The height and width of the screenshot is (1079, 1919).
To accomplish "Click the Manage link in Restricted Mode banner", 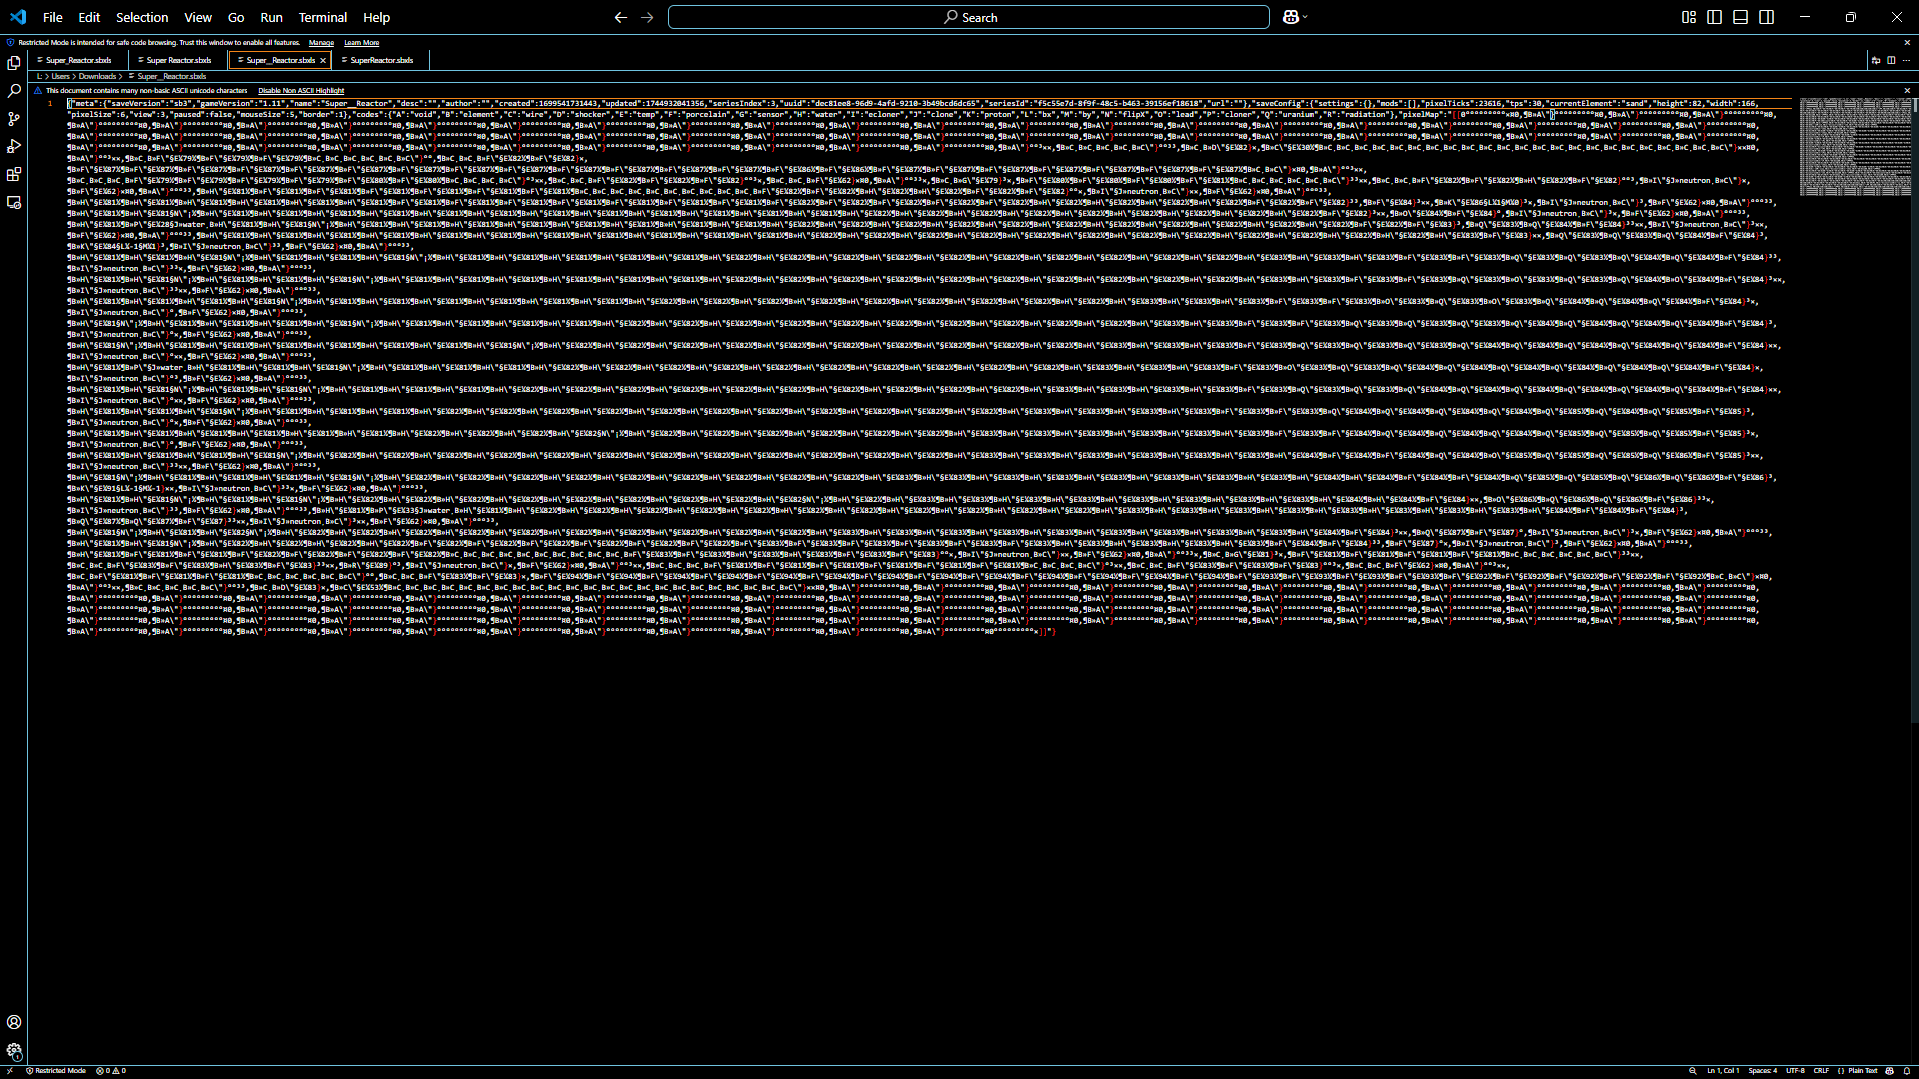I will point(321,43).
